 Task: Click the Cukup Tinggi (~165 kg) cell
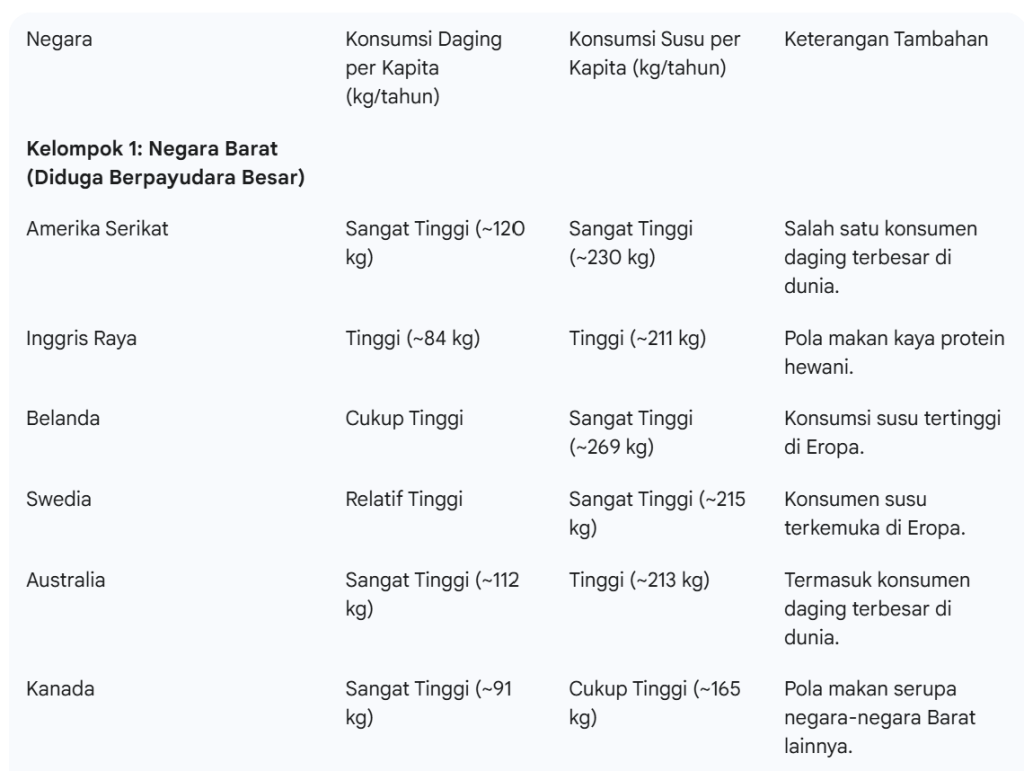click(654, 703)
